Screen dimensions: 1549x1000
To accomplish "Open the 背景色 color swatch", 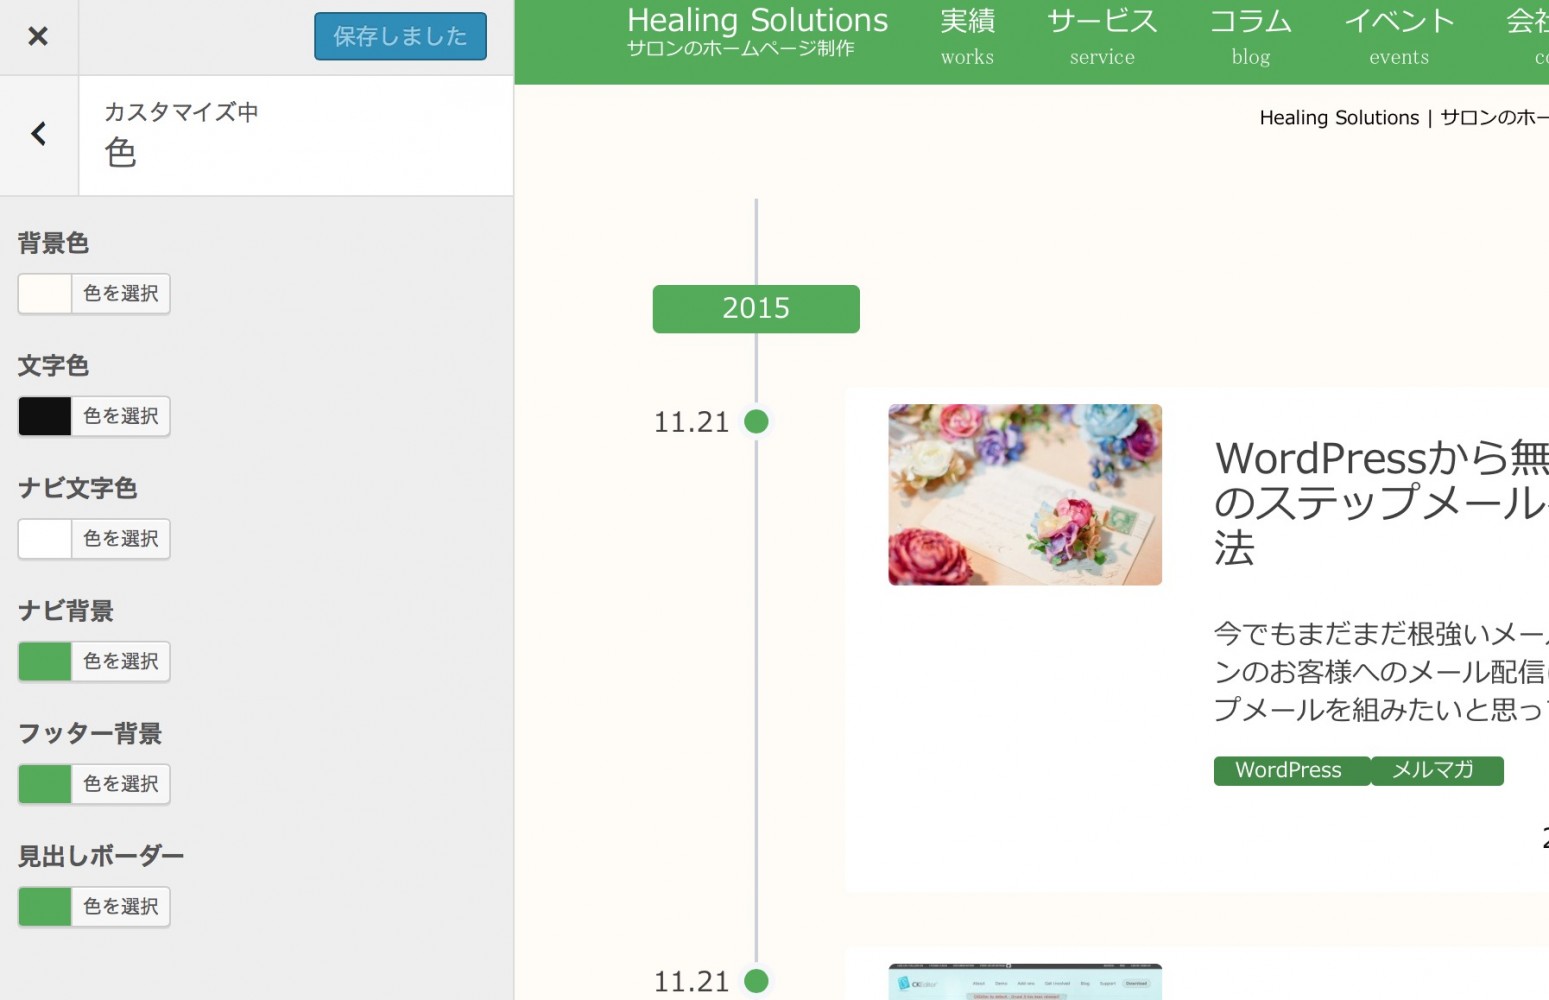I will [x=45, y=294].
